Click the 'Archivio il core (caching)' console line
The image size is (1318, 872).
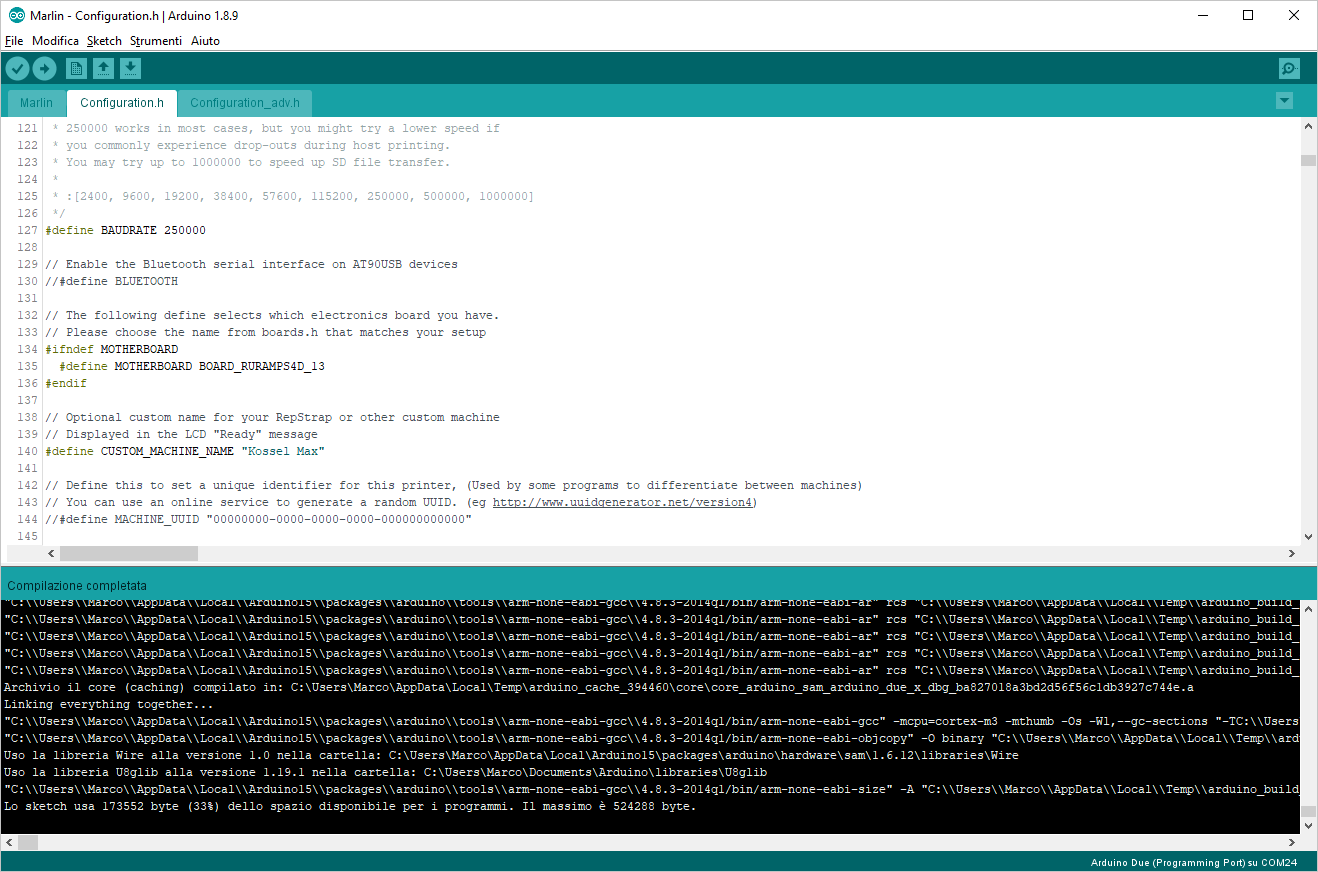(598, 687)
